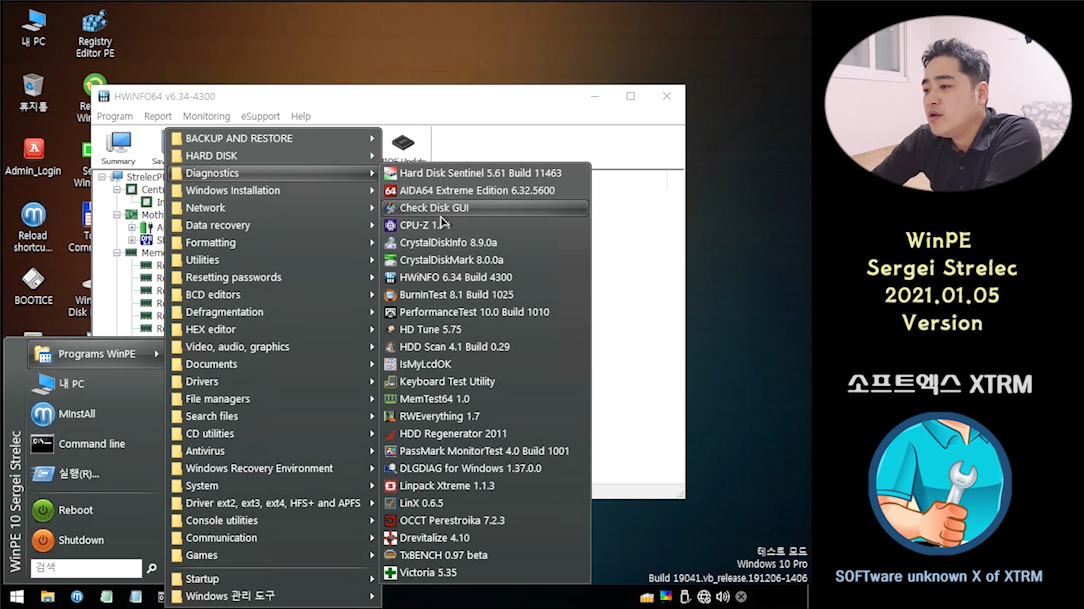This screenshot has height=609, width=1084.
Task: Open Admin_Login desktop icon
Action: pyautogui.click(x=33, y=157)
